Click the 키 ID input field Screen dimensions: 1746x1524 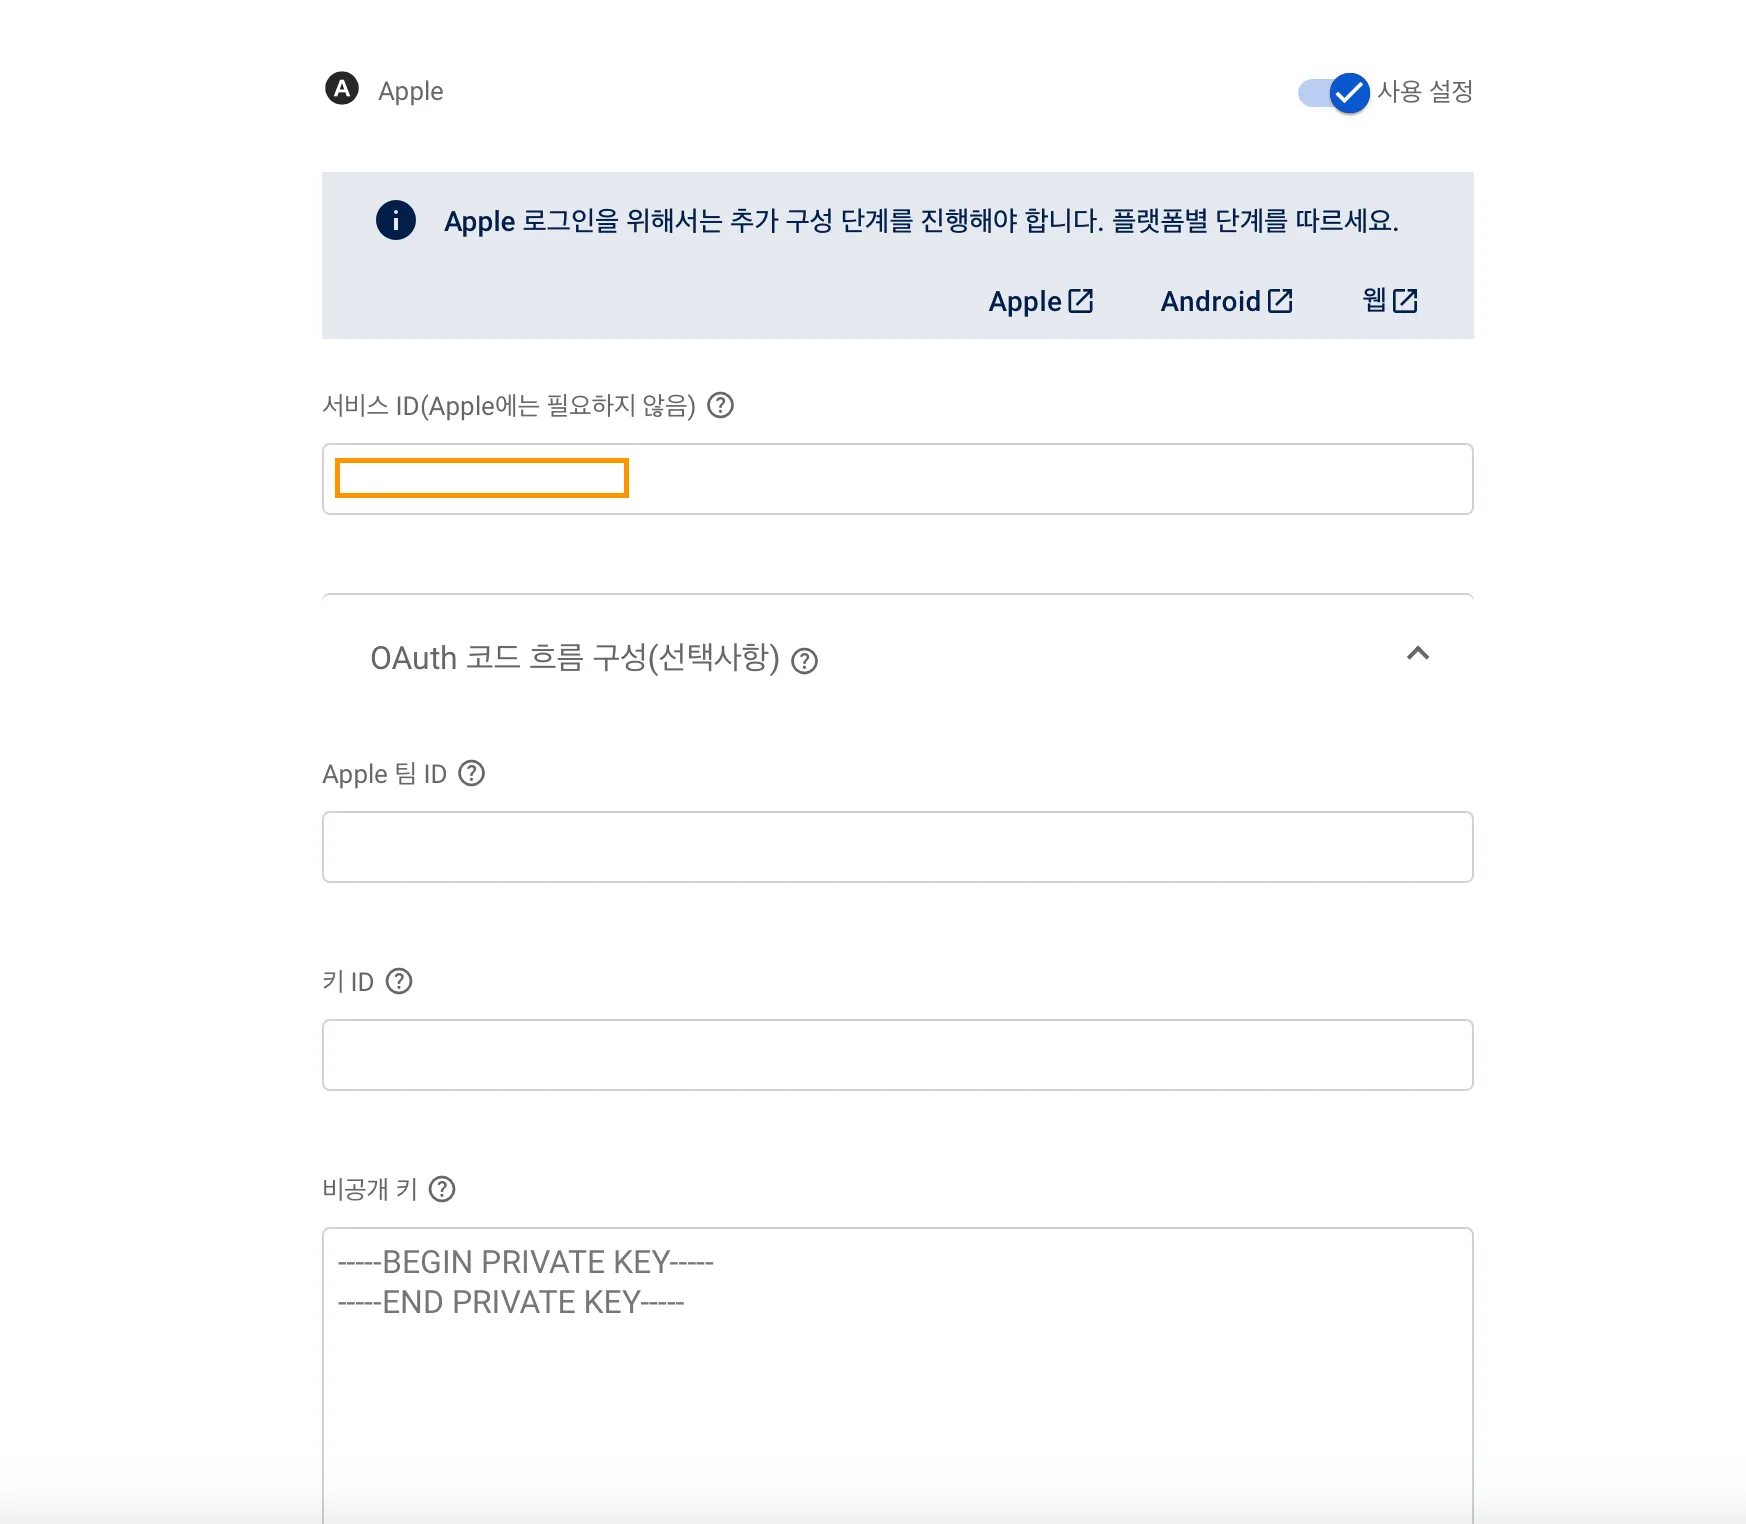tap(898, 1055)
